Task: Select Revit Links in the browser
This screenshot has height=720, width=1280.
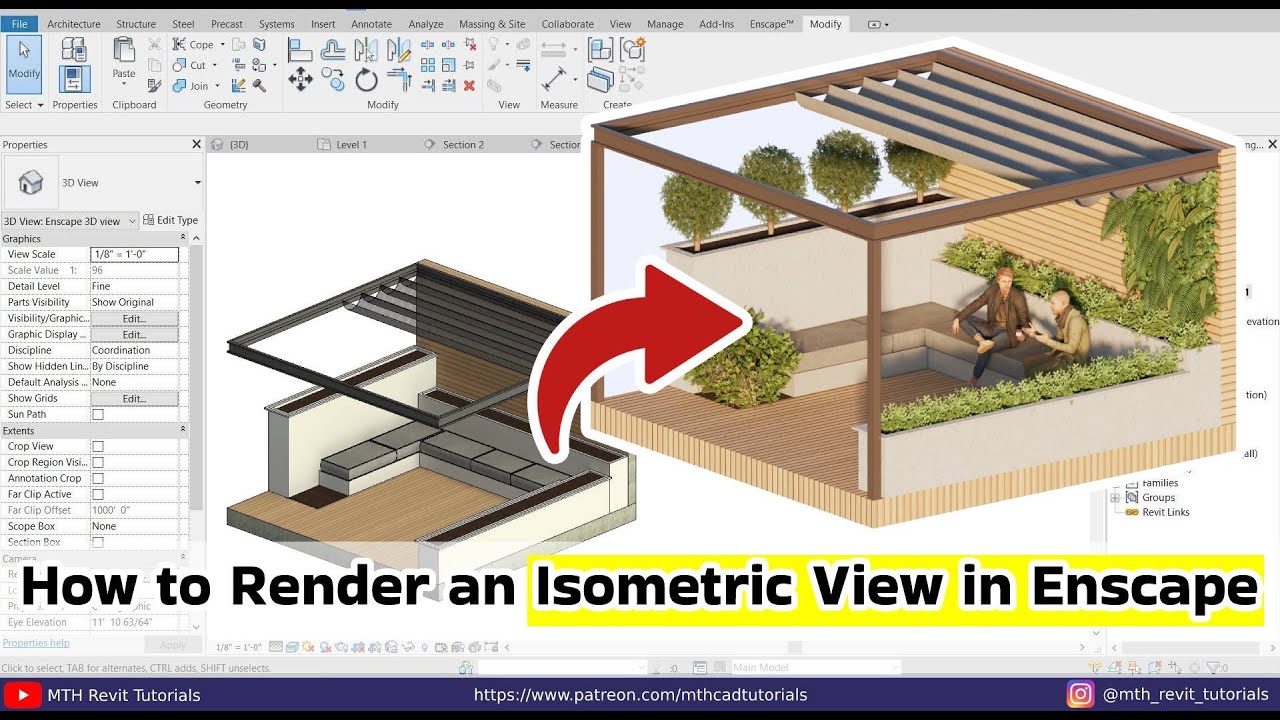Action: tap(1165, 512)
